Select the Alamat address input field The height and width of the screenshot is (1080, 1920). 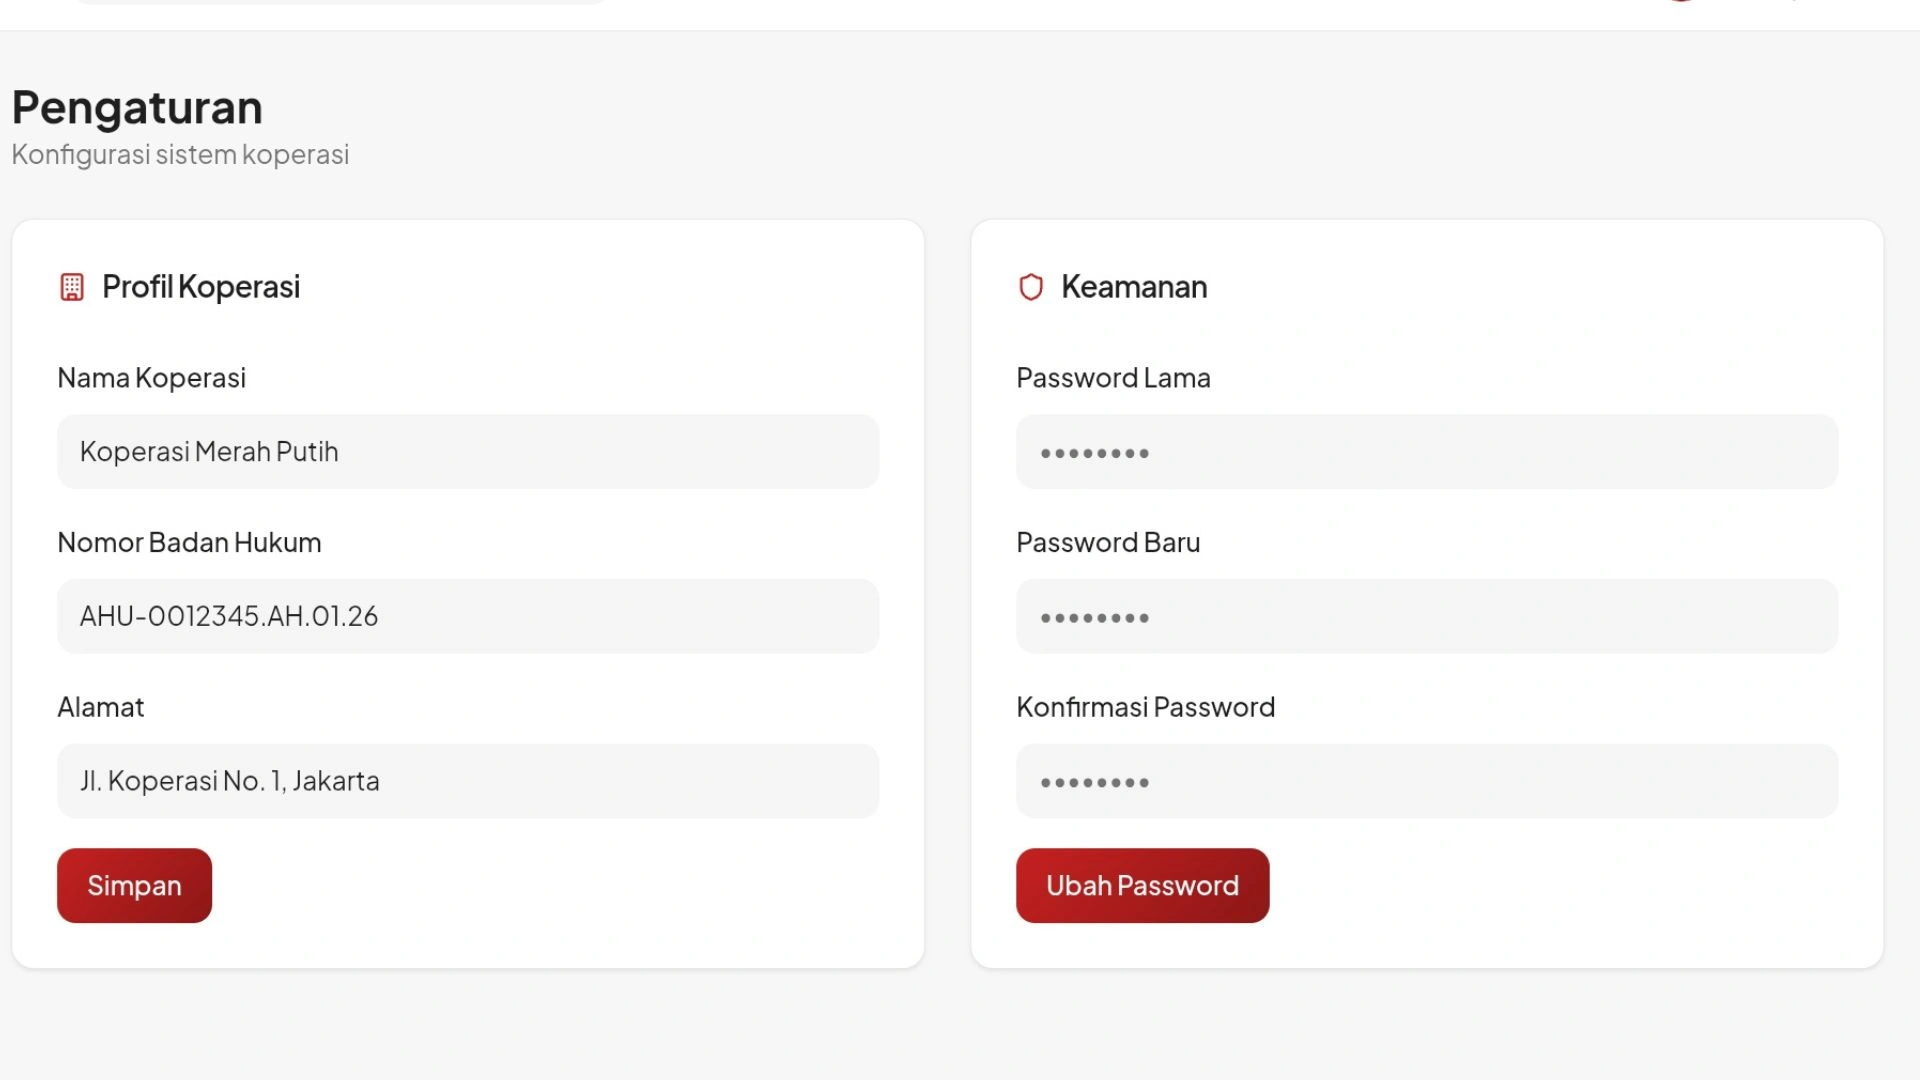(x=467, y=781)
